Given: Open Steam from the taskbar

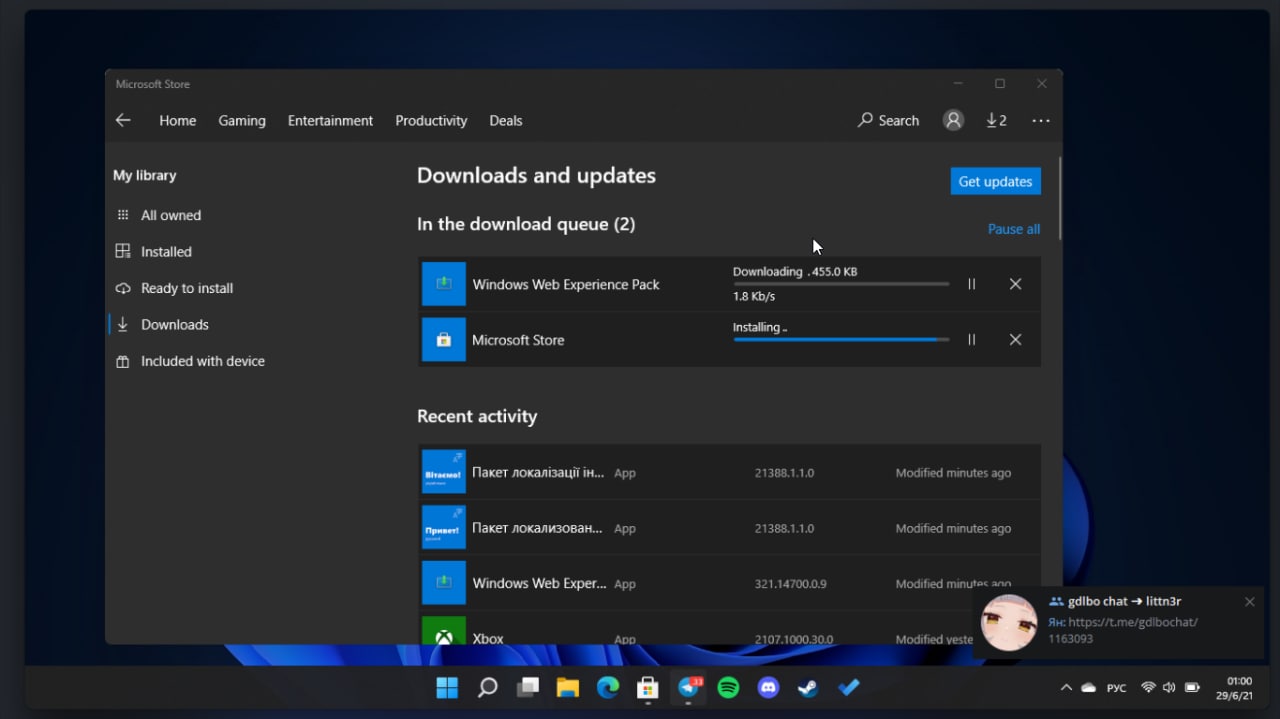Looking at the screenshot, I should coord(808,688).
